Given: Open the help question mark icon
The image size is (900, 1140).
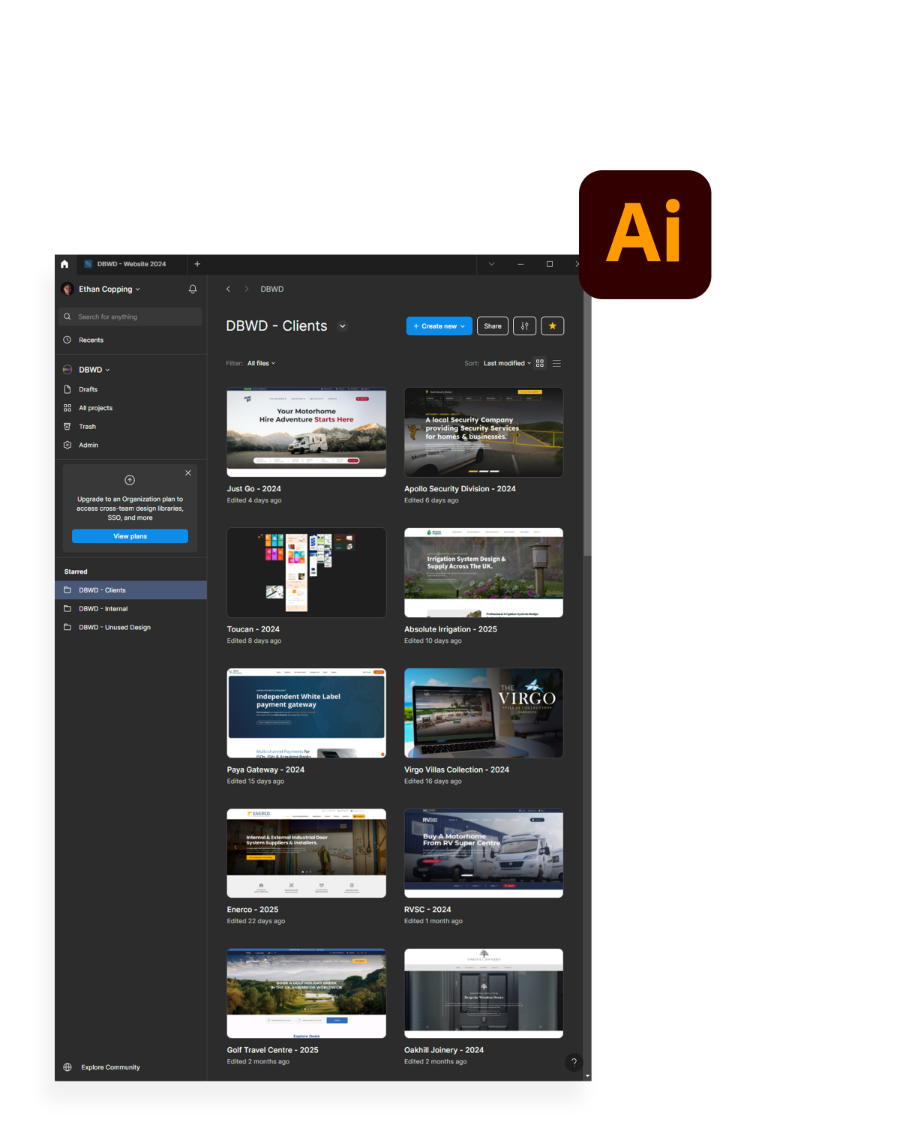Looking at the screenshot, I should (x=574, y=1062).
